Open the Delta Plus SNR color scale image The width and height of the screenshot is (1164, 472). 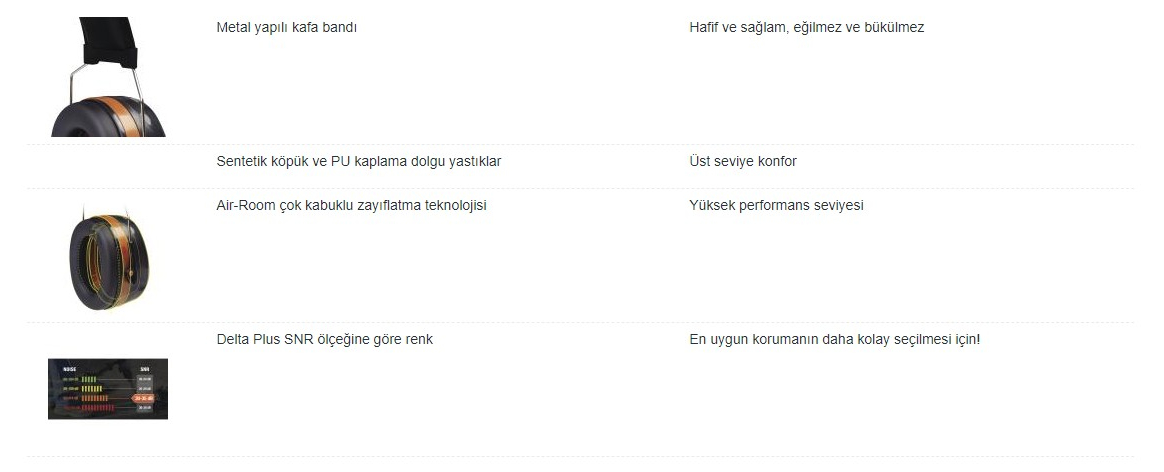(x=108, y=389)
